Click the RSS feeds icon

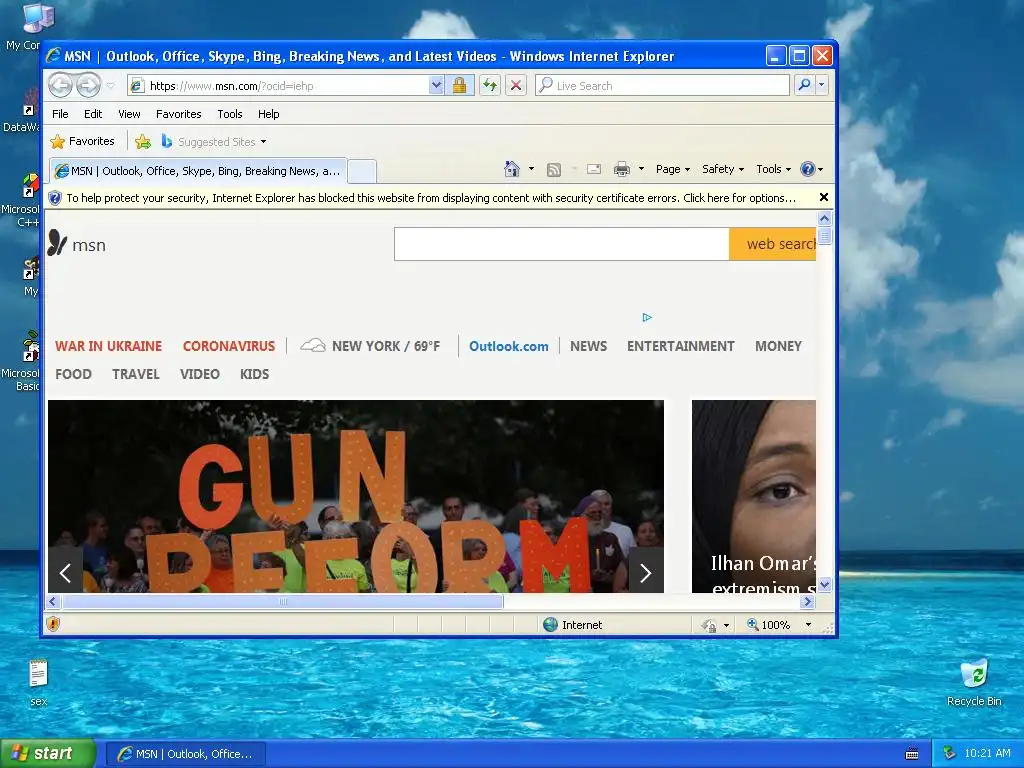point(554,170)
